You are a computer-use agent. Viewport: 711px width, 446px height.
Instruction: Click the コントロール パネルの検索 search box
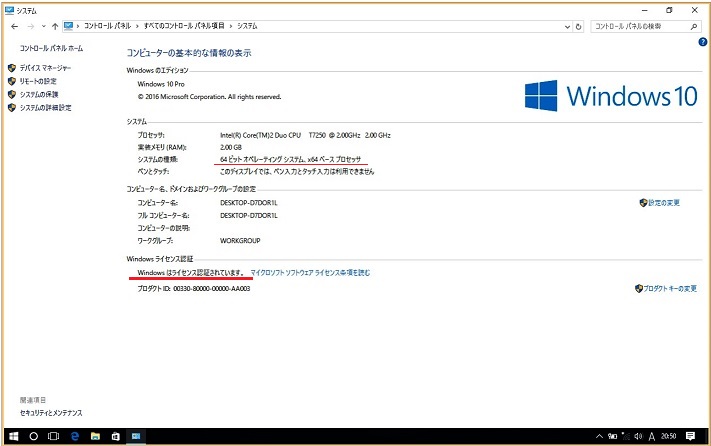[x=640, y=26]
